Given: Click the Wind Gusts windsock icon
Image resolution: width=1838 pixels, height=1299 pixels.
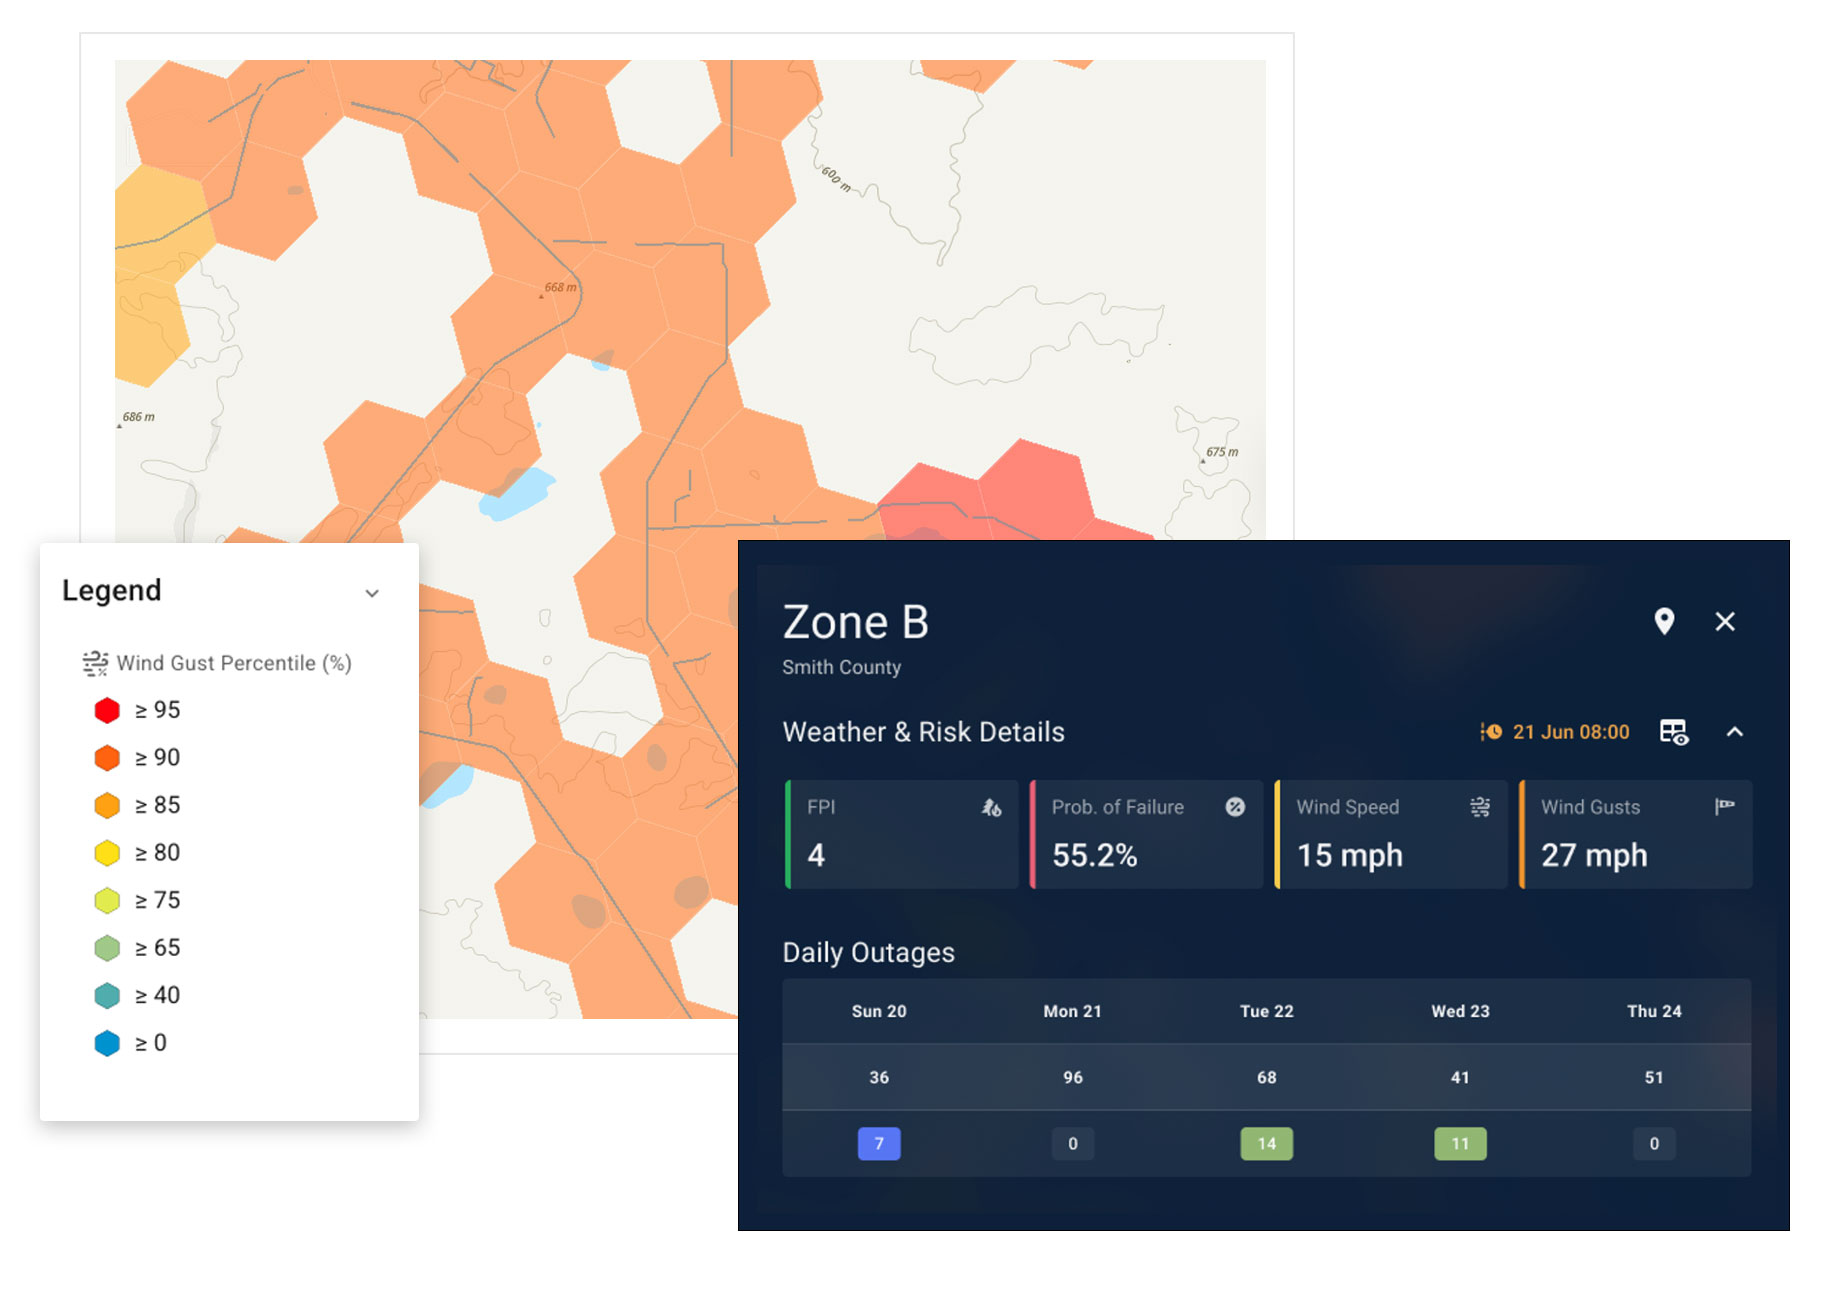Looking at the screenshot, I should (1724, 806).
